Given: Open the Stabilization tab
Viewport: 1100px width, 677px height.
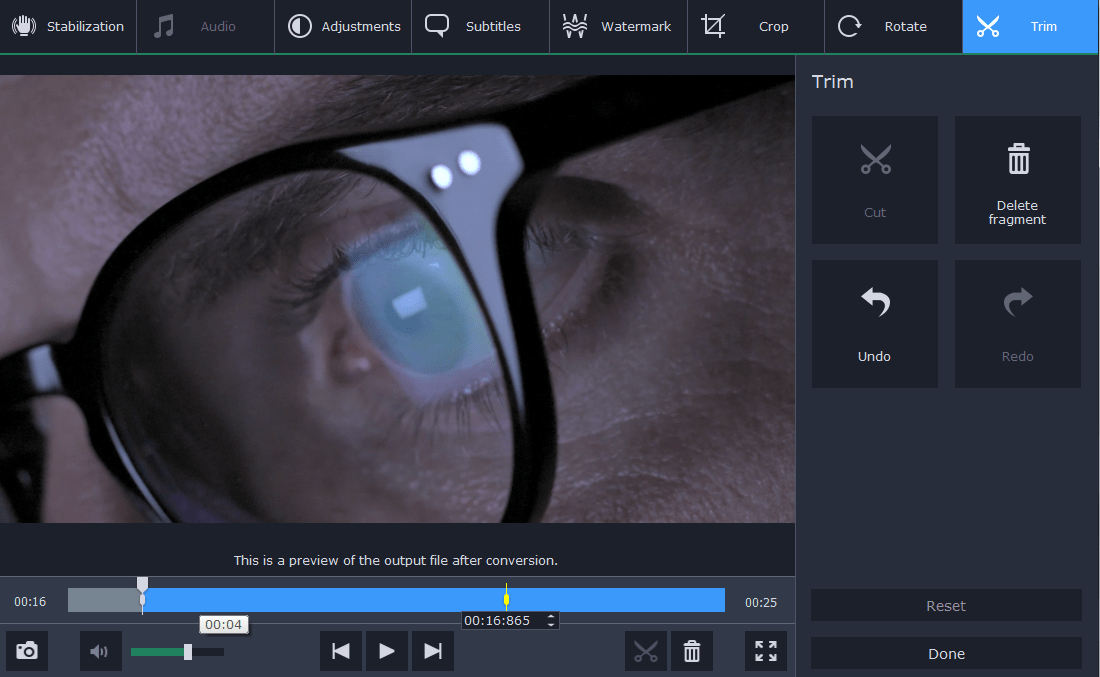Looking at the screenshot, I should pyautogui.click(x=68, y=26).
